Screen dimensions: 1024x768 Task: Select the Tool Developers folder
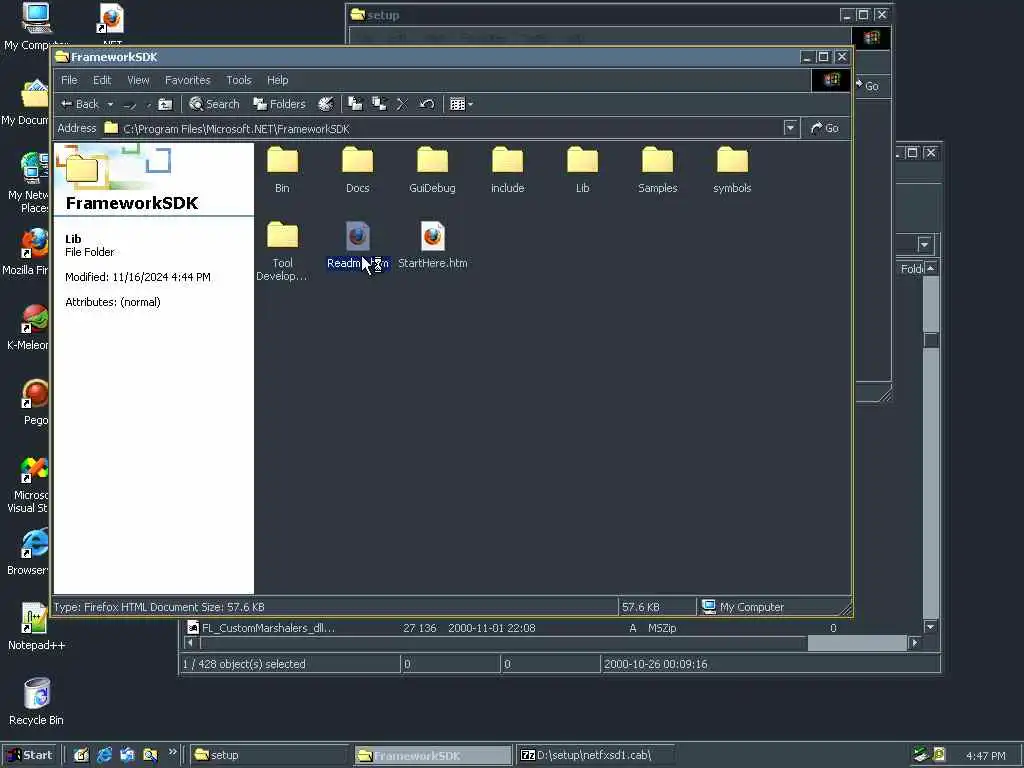click(x=282, y=251)
